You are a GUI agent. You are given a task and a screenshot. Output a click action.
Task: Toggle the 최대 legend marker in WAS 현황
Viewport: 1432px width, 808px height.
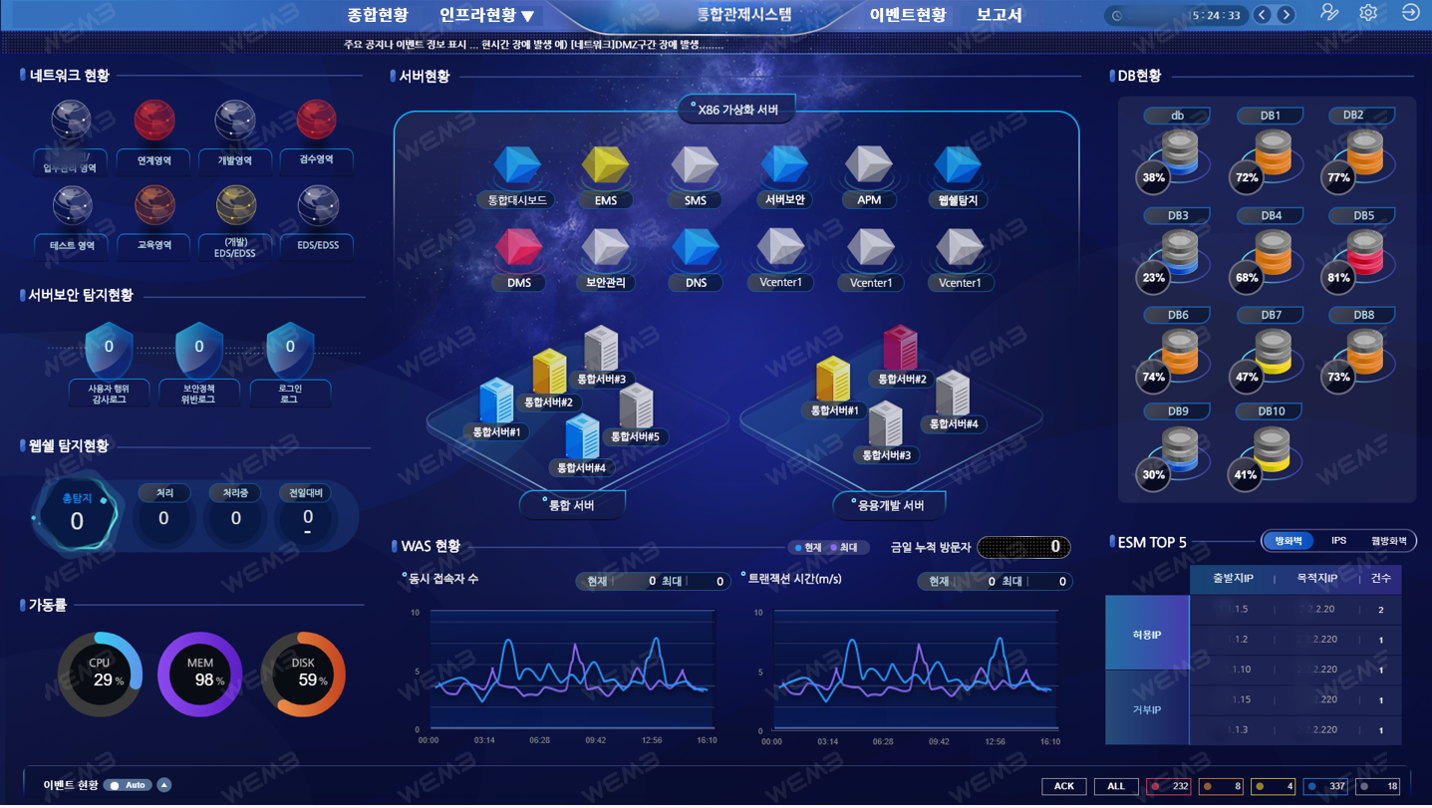(844, 548)
